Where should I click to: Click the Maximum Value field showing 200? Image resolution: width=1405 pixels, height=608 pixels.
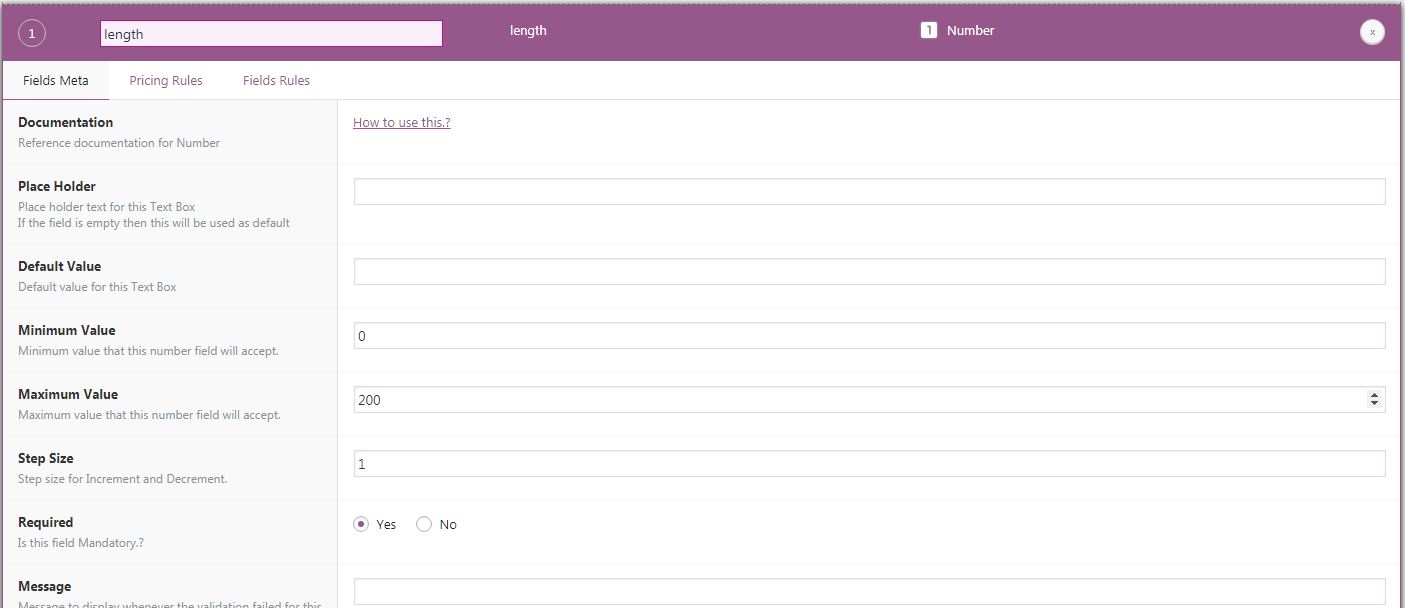pos(860,400)
